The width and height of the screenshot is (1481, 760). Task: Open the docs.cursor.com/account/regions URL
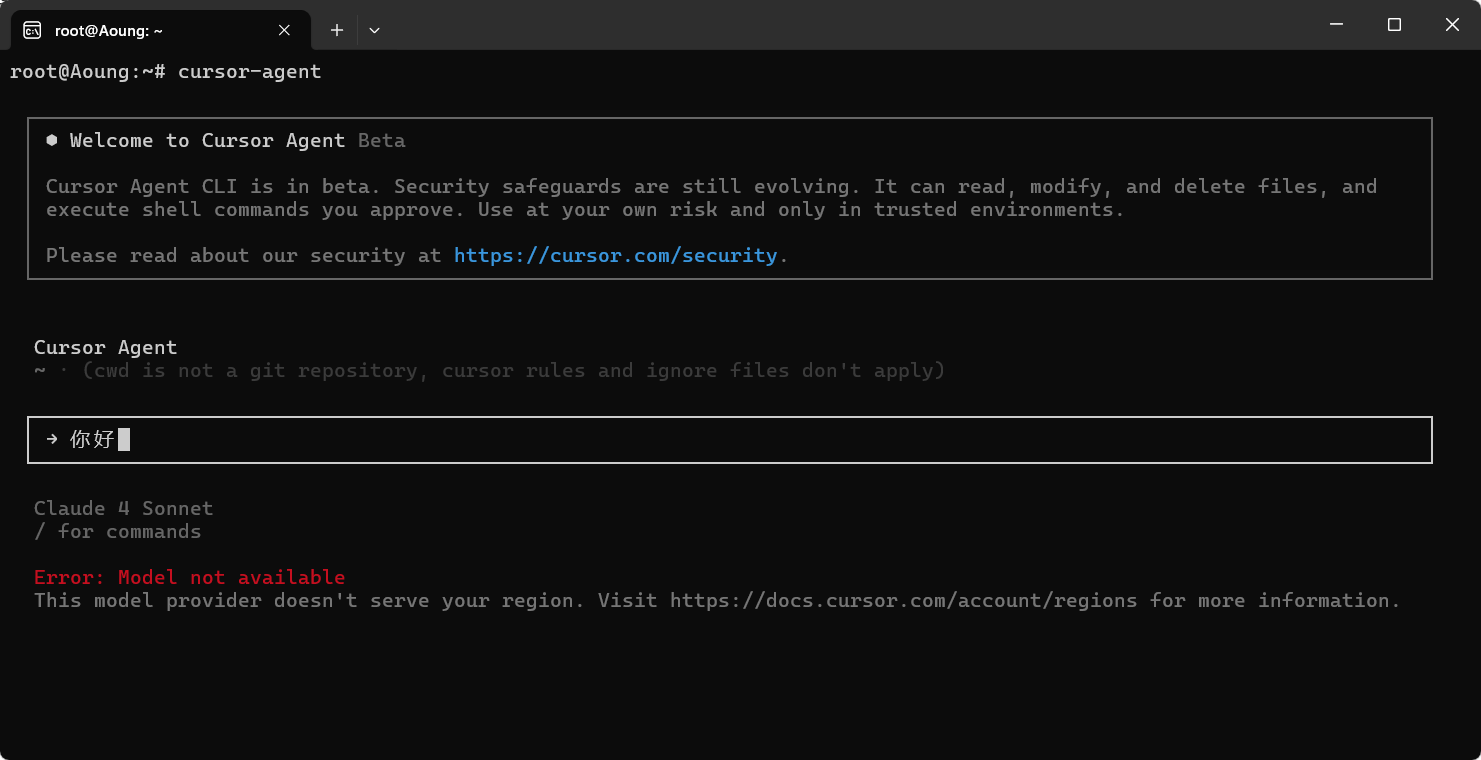pos(903,600)
